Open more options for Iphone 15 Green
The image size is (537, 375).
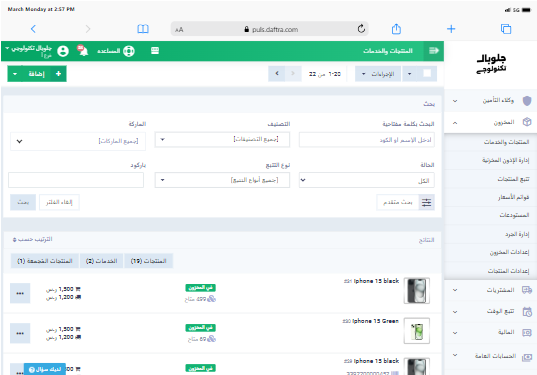click(20, 333)
